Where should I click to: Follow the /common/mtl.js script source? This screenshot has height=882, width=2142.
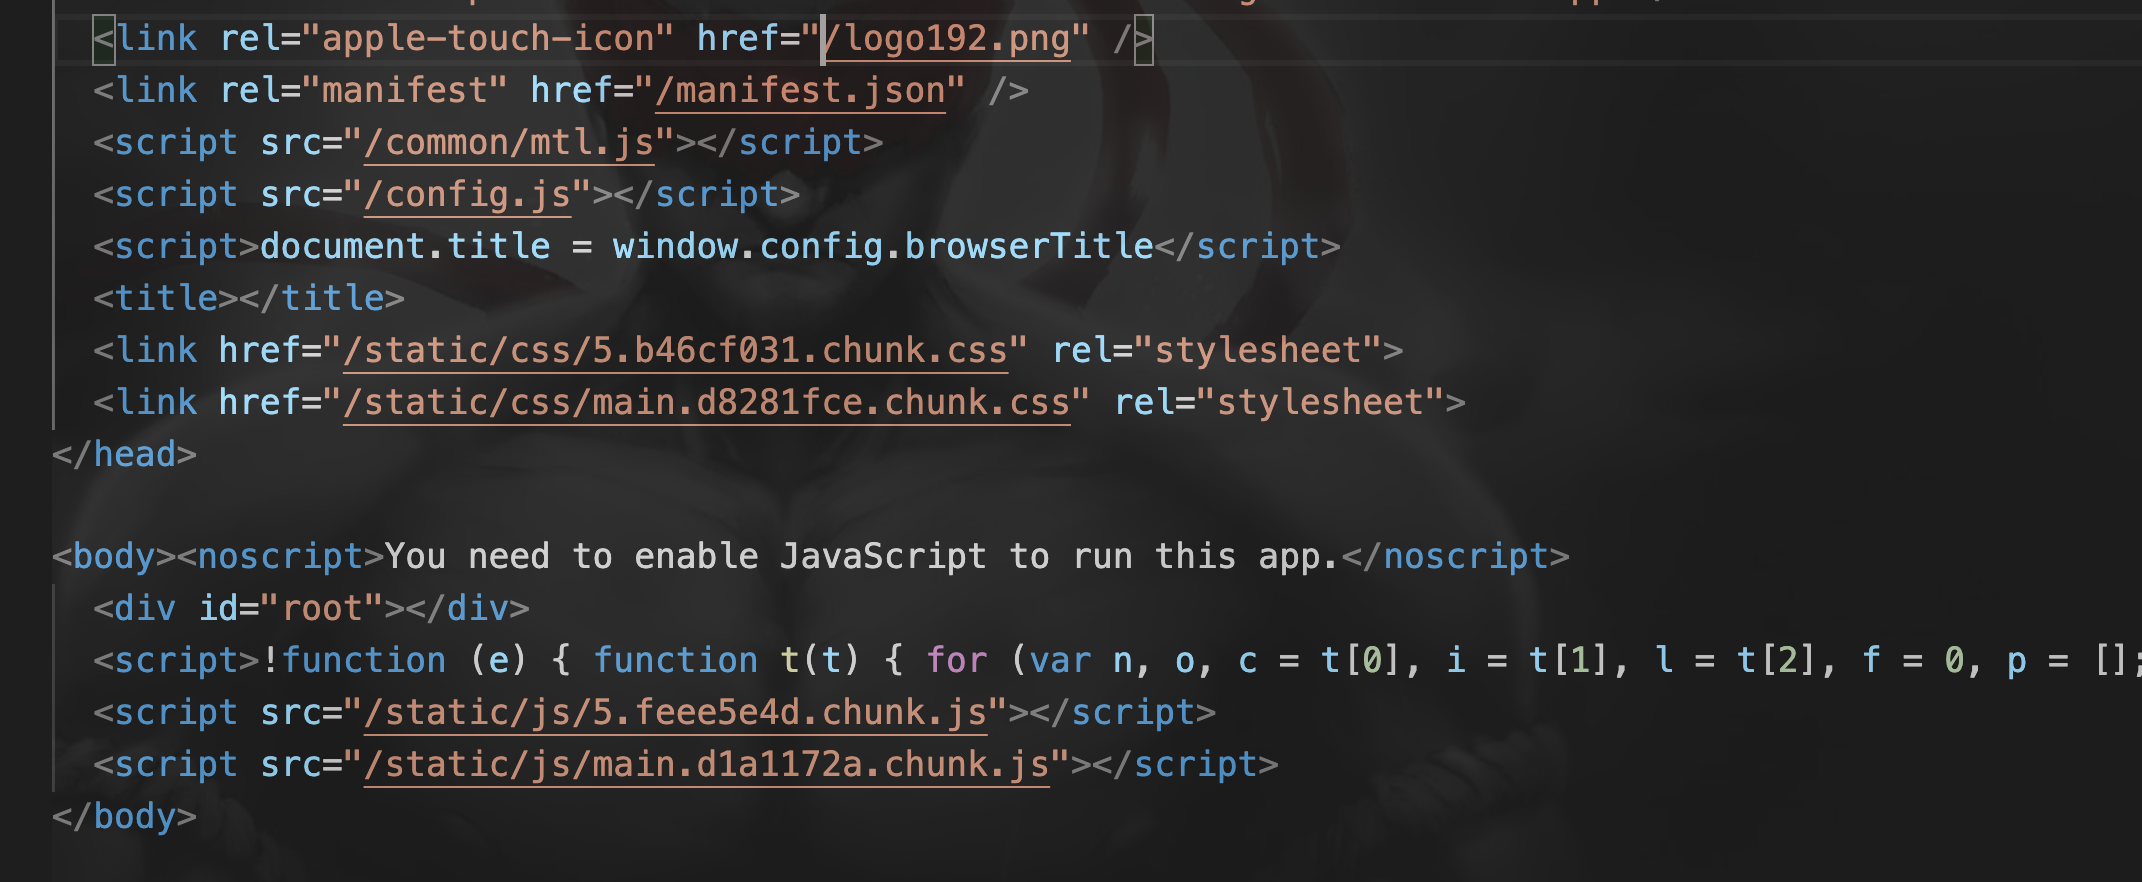click(509, 143)
